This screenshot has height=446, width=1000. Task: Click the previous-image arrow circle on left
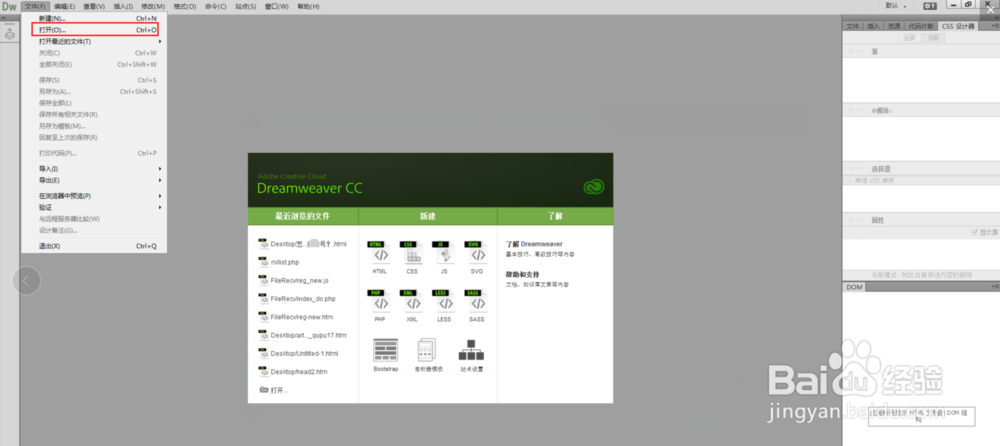click(27, 280)
